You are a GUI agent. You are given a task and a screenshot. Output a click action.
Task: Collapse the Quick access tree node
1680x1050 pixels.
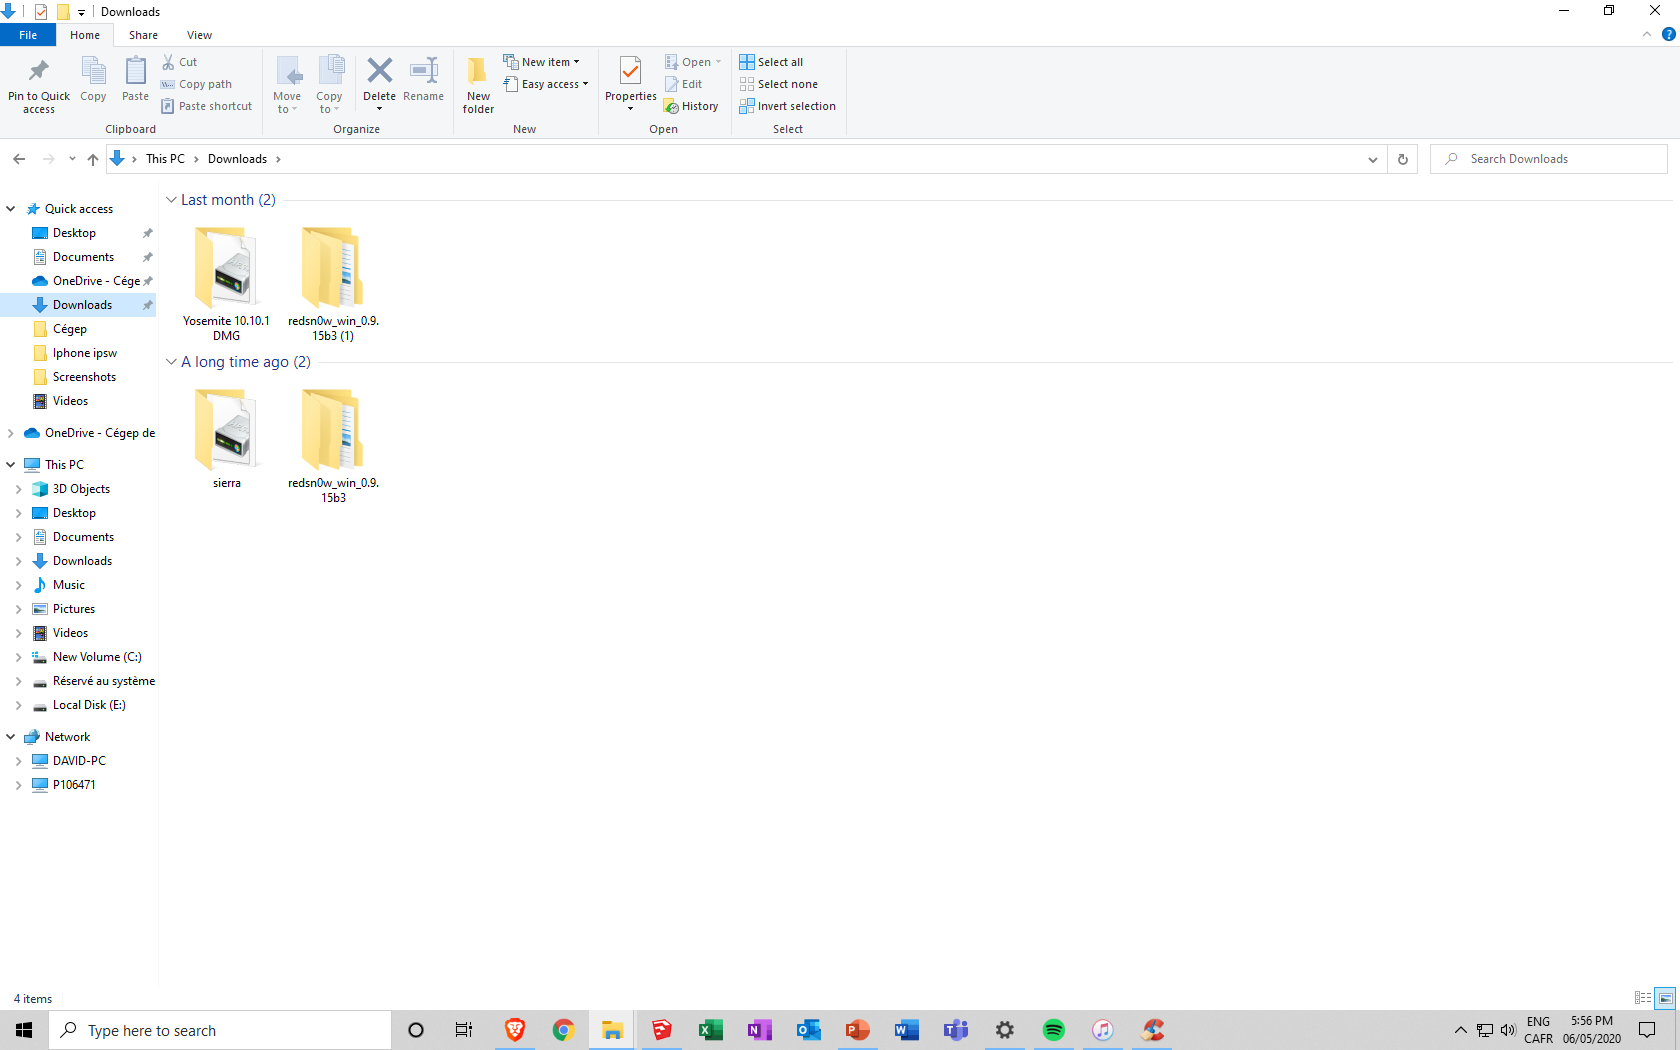(x=11, y=209)
